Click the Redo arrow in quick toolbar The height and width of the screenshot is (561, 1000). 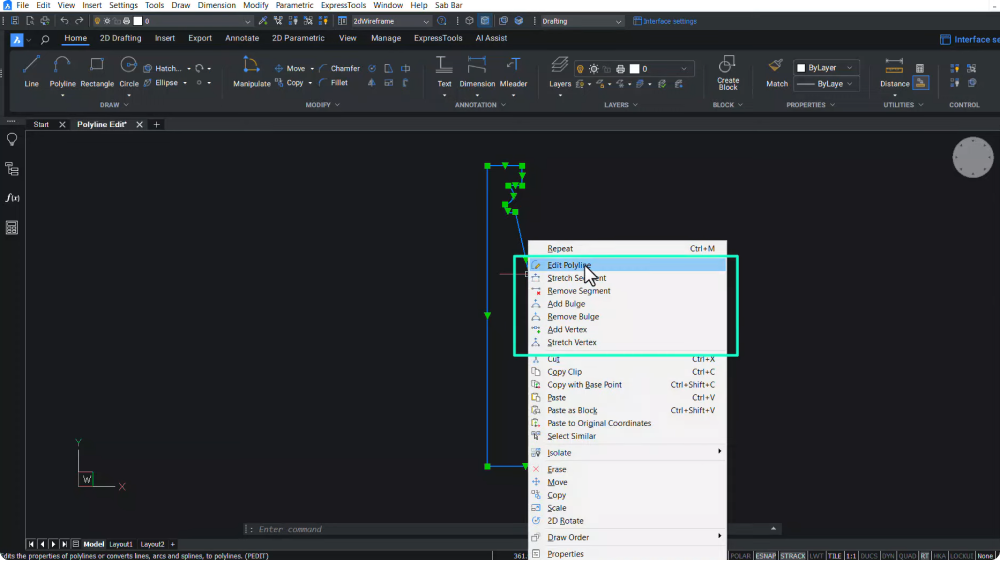click(79, 21)
